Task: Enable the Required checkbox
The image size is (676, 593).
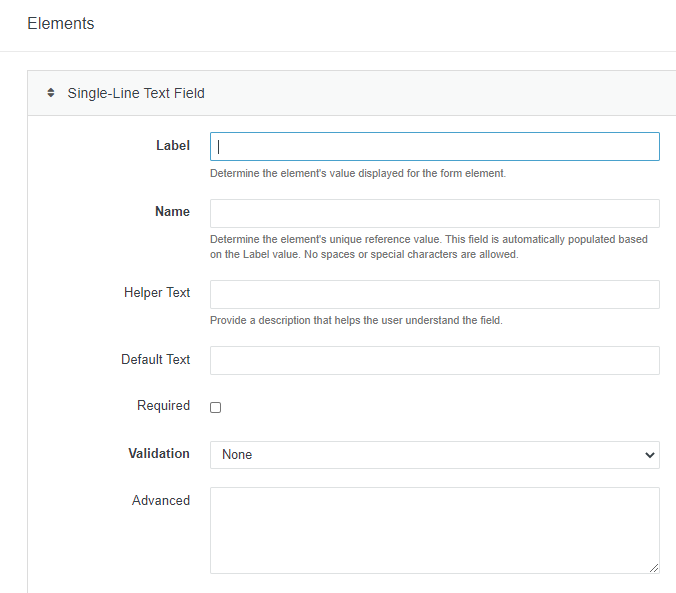Action: [216, 407]
